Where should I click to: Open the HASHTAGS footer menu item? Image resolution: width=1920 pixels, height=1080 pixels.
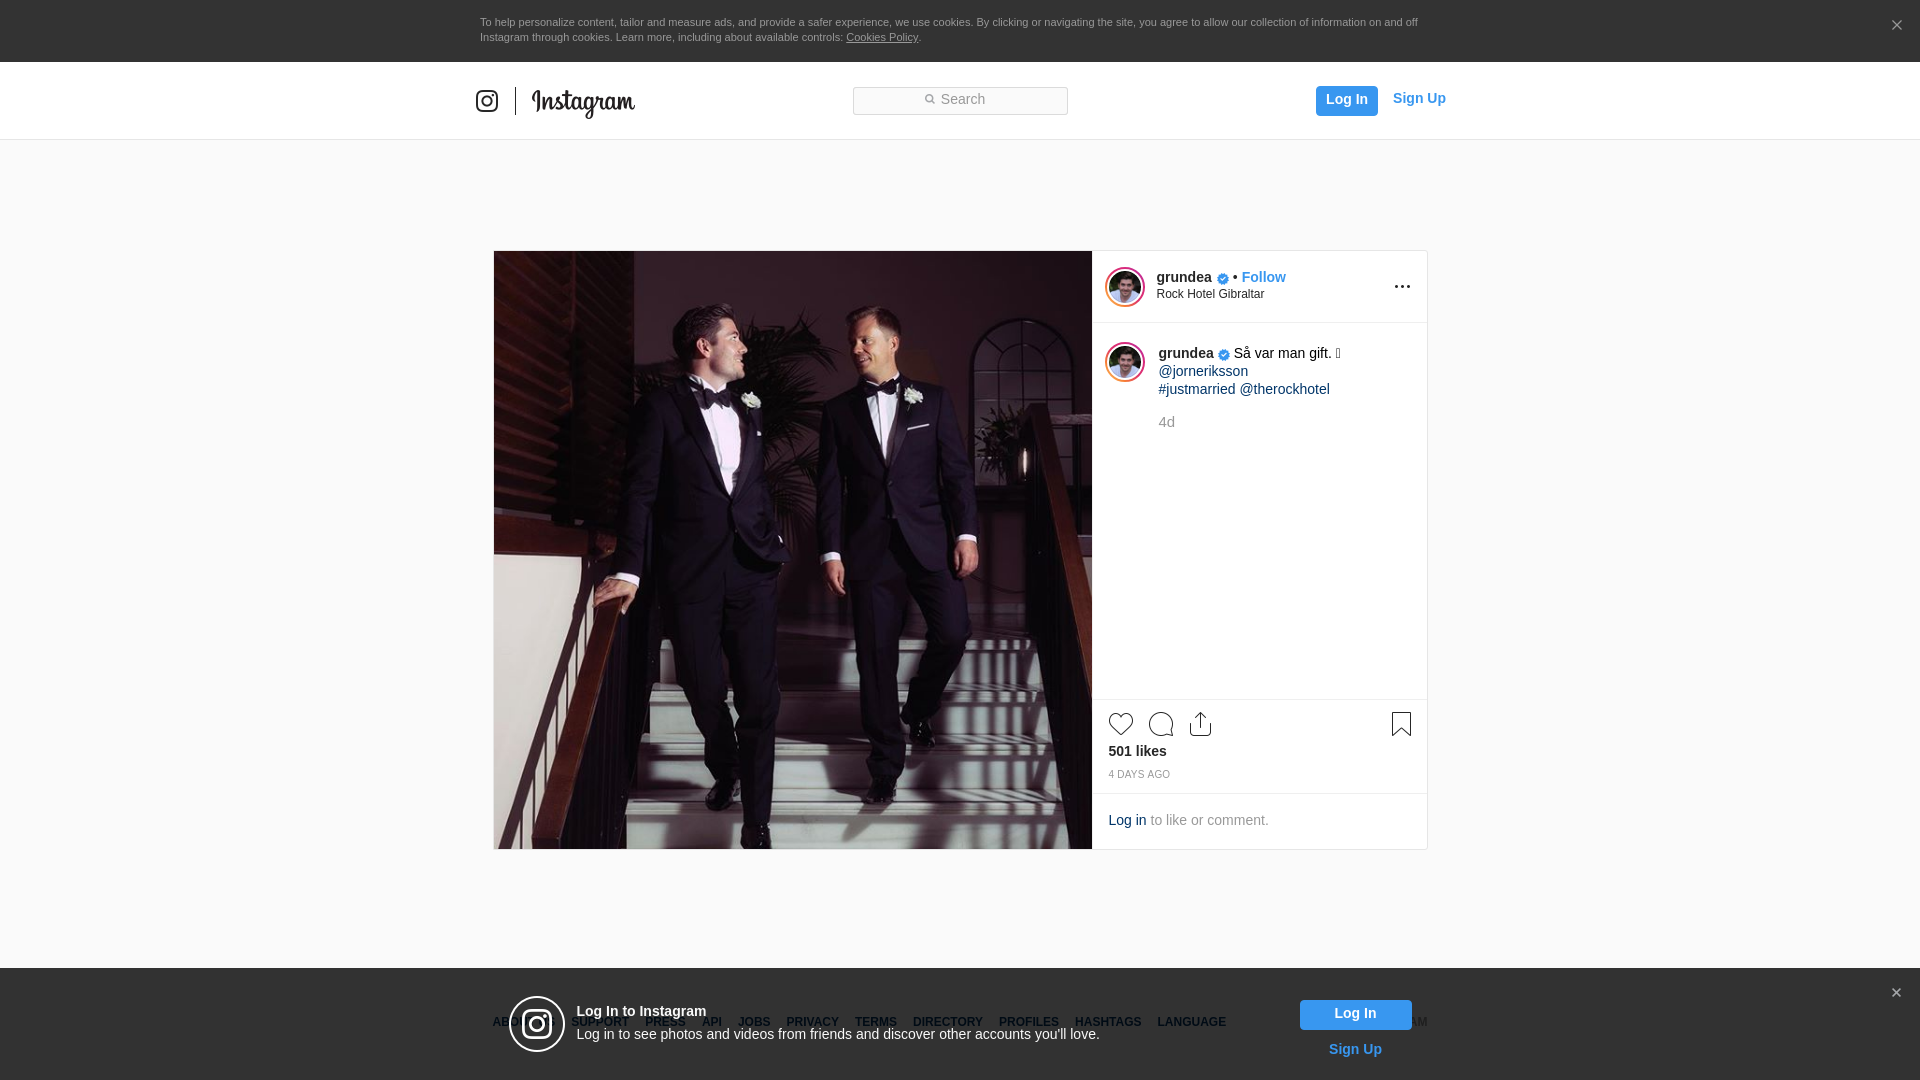point(1107,1022)
